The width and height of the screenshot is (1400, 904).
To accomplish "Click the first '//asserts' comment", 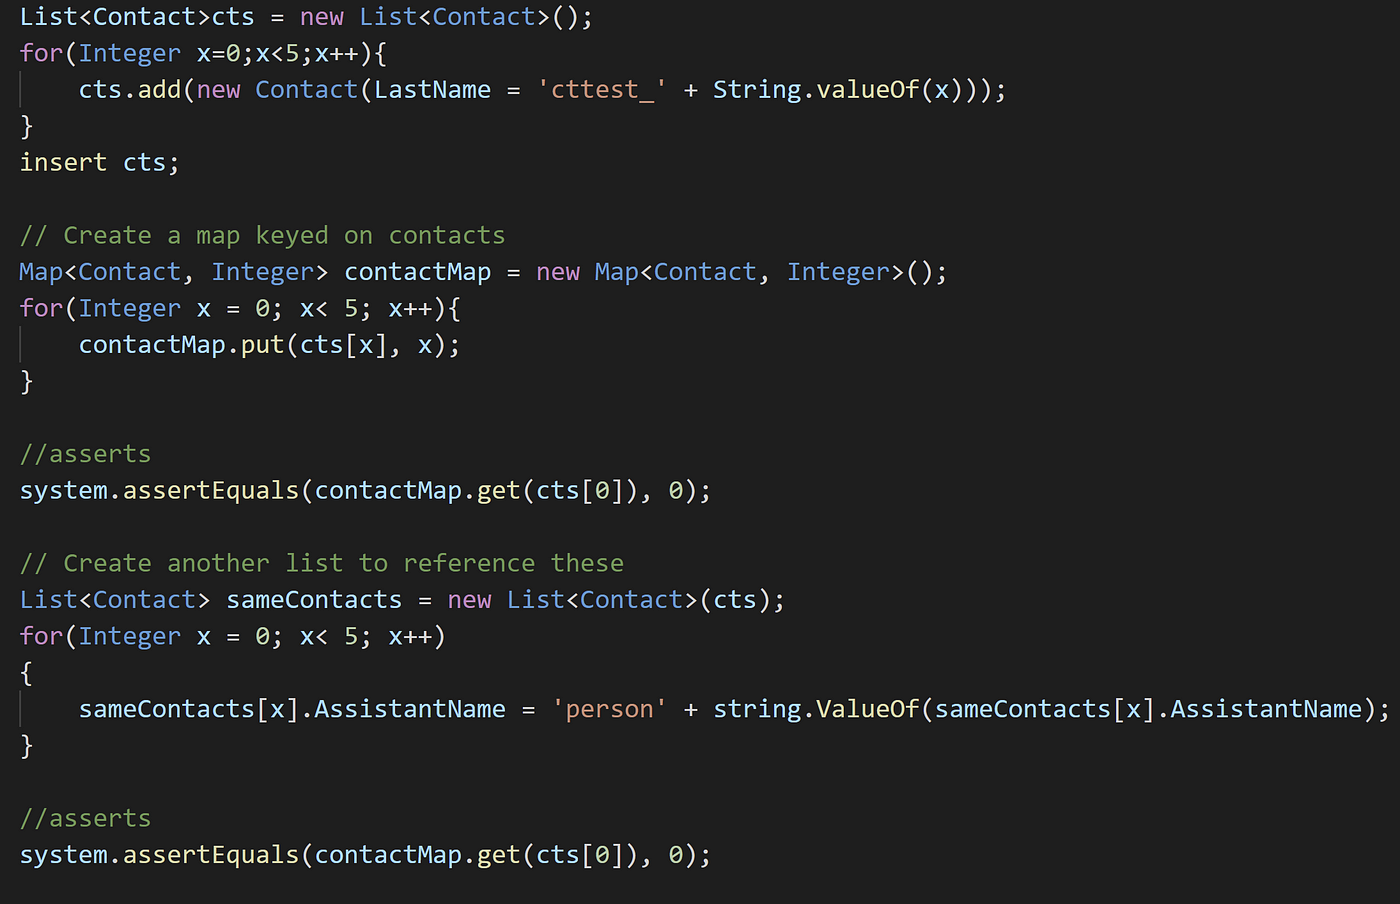I will 86,454.
